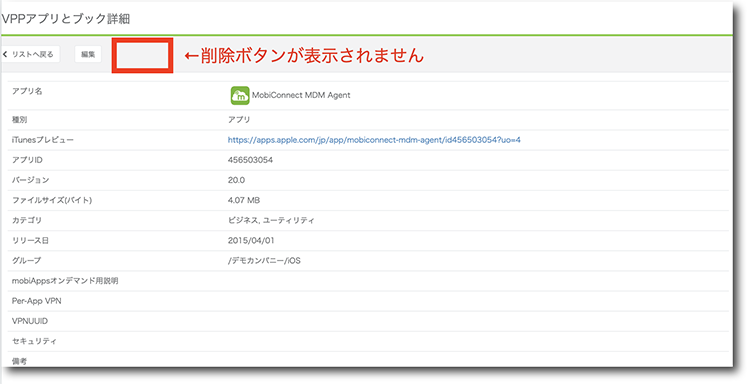Click the バージョン row label
Screen dimensions: 750x384
(x=31, y=180)
